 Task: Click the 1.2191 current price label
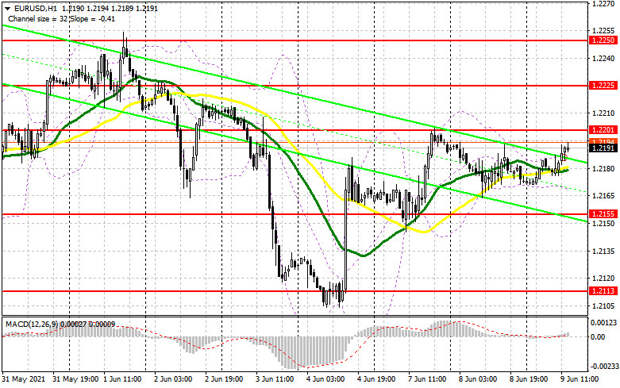pyautogui.click(x=603, y=148)
